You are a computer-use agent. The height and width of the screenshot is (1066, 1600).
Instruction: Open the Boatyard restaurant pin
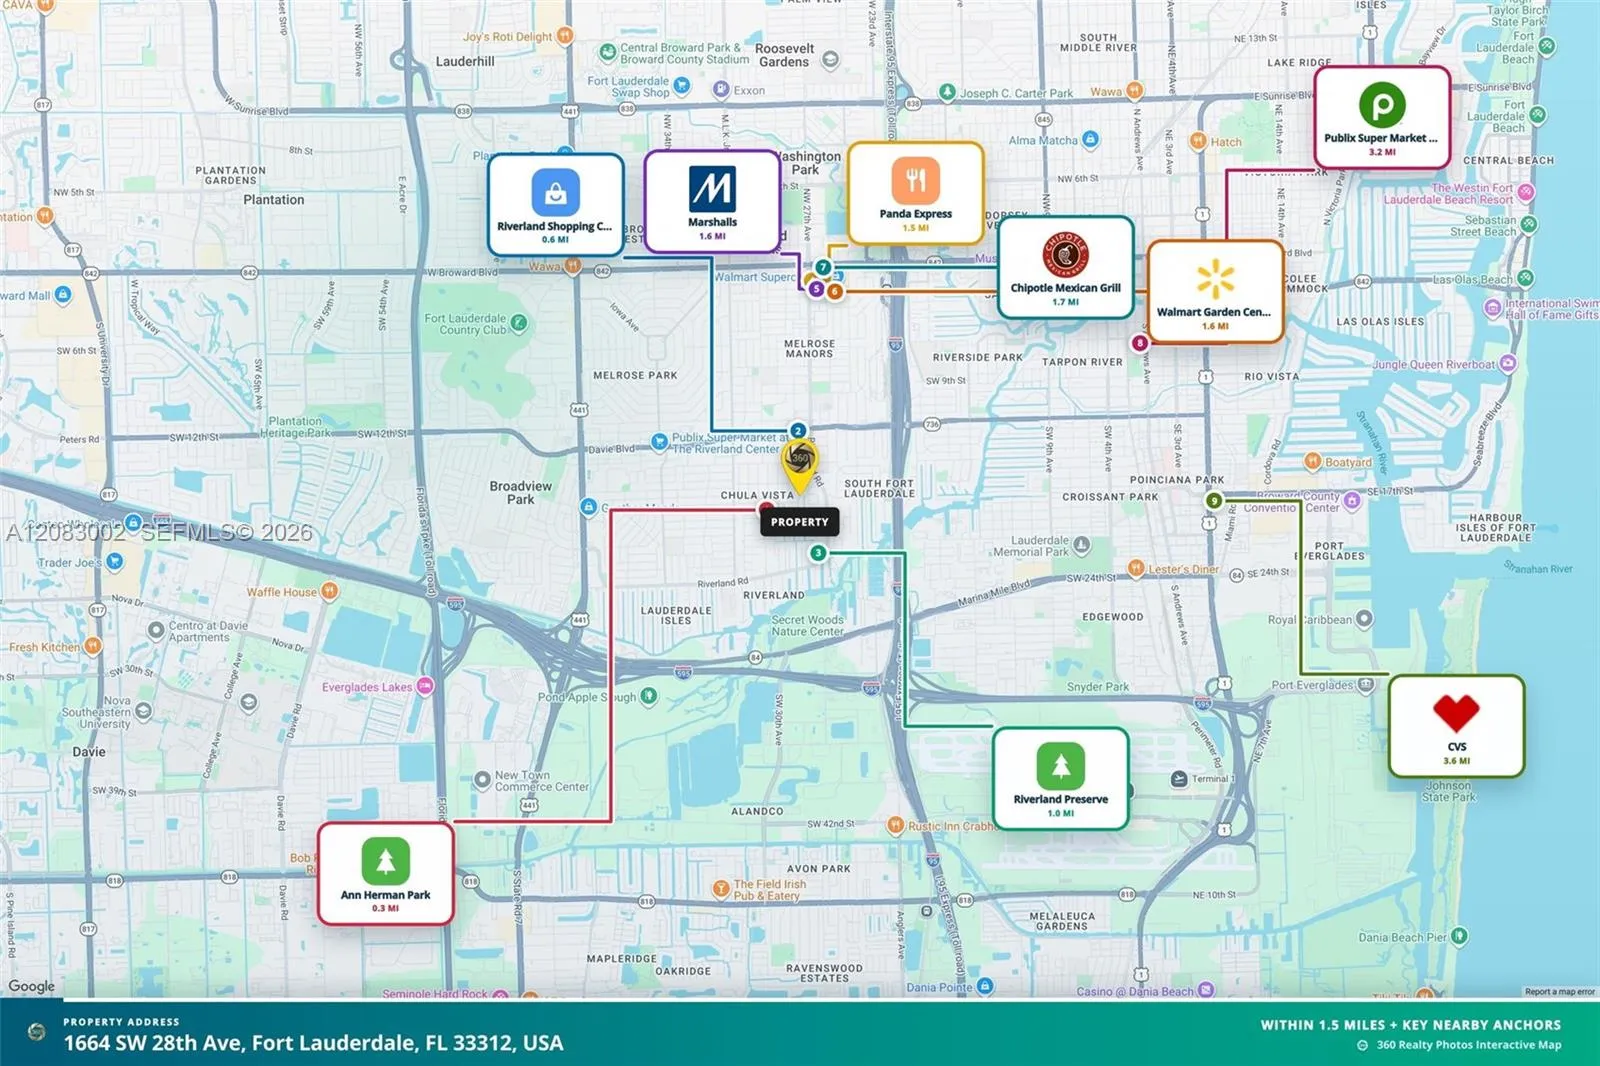1313,461
